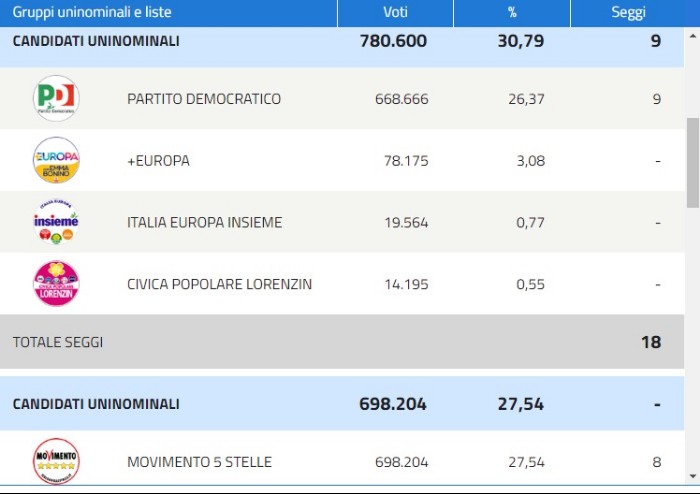
Task: Sort by the % column header
Action: 511,12
